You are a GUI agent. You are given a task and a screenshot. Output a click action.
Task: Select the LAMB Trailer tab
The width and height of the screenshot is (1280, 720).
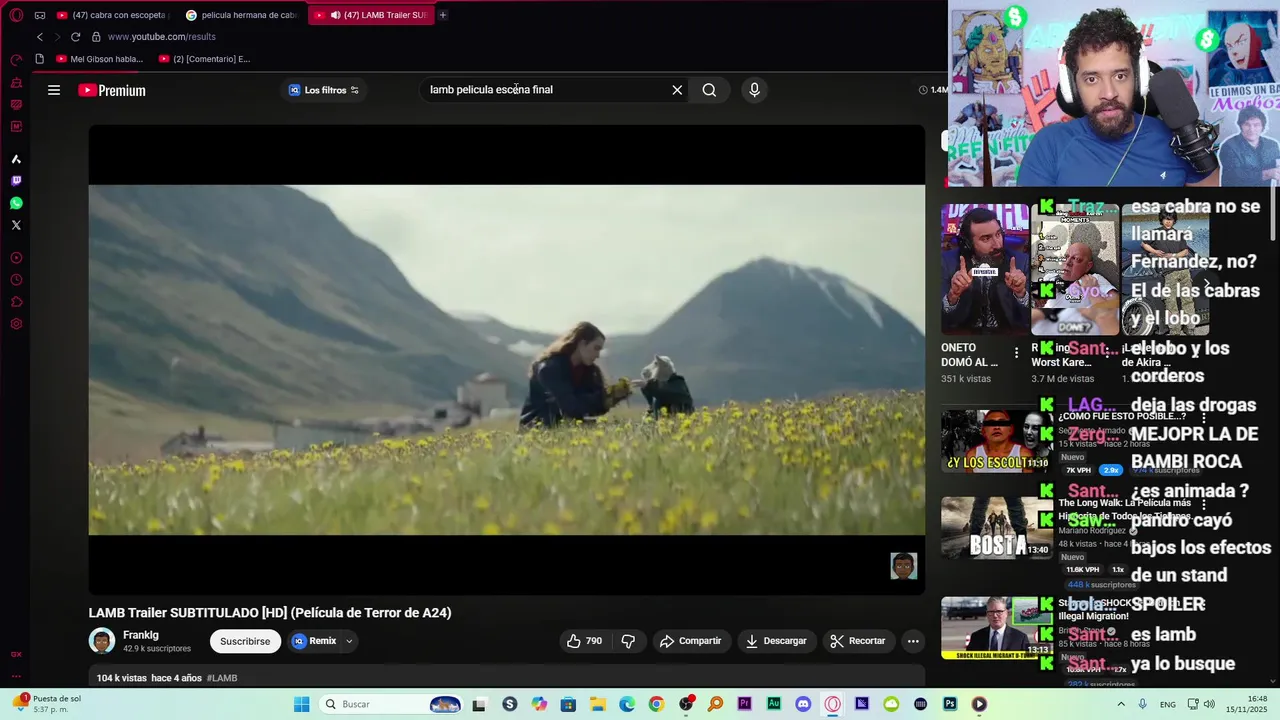(x=372, y=15)
